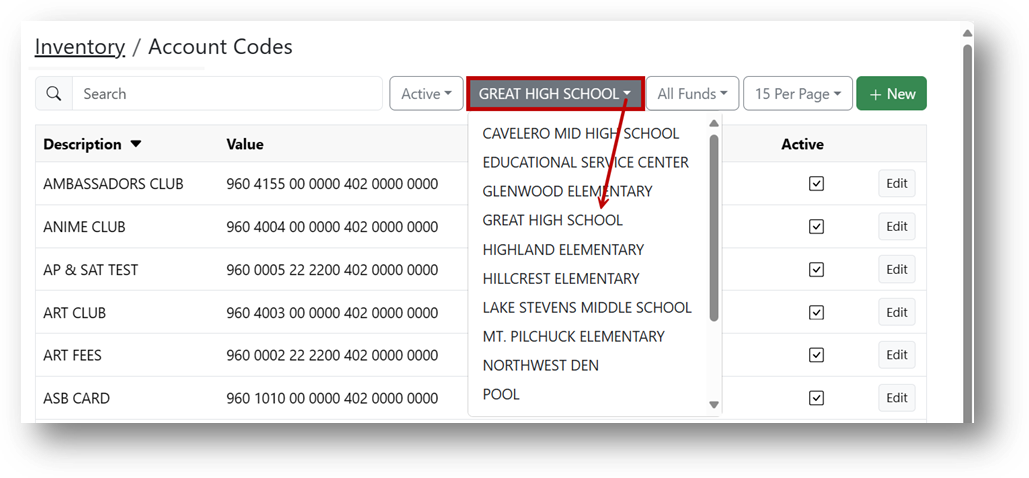Click the AMBASSADORS CLUB description cell
Viewport: 1029px width, 478px height.
[x=113, y=184]
